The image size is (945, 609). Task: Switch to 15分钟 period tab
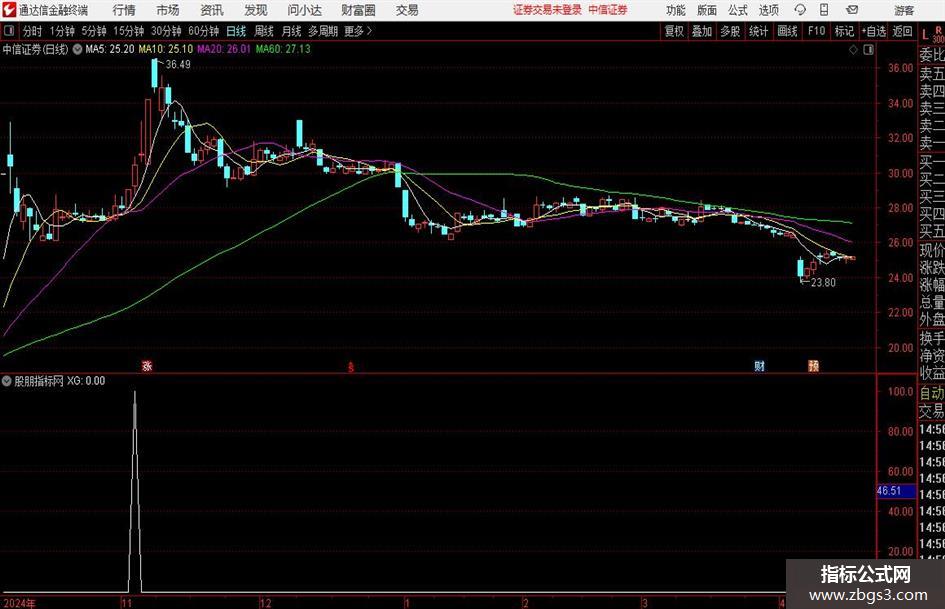128,31
